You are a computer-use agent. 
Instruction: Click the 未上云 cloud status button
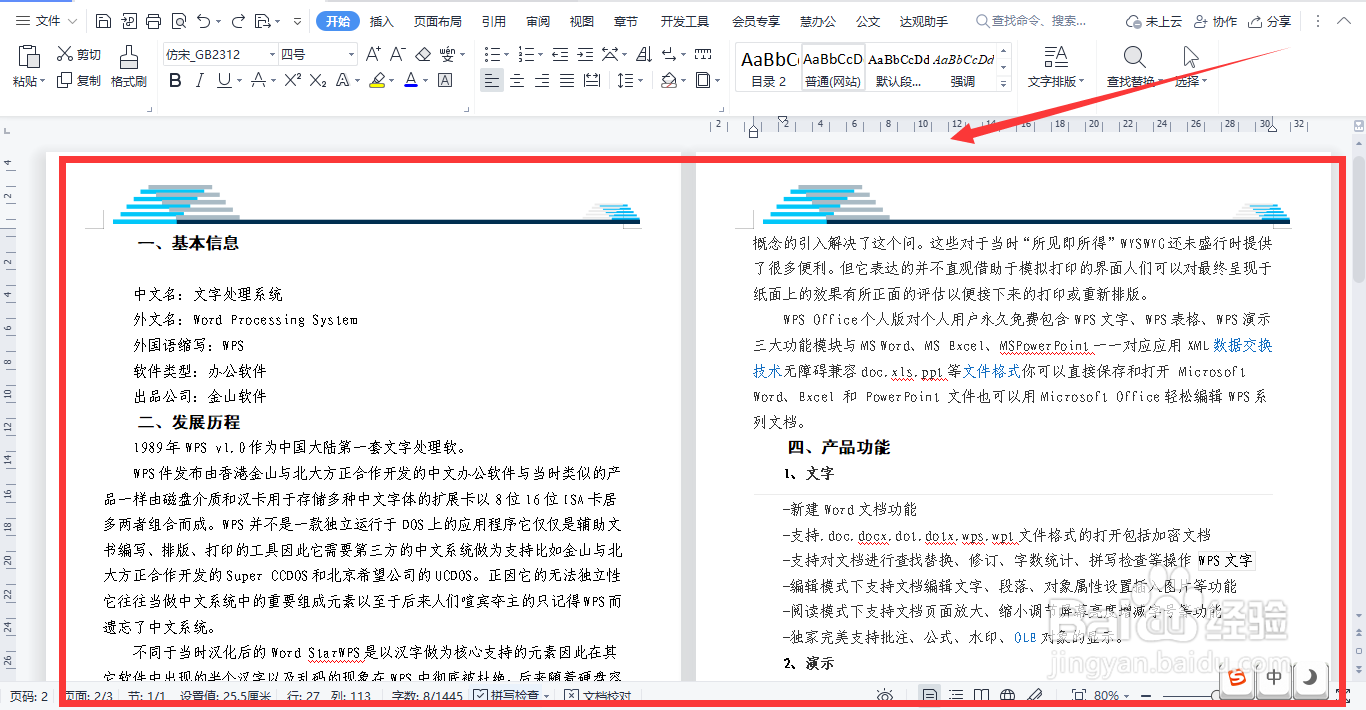1154,21
